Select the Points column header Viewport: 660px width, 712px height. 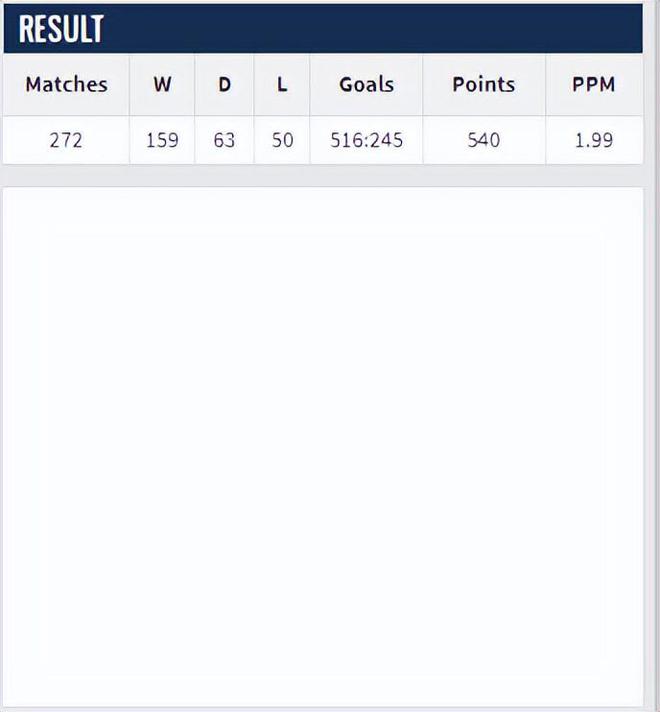(x=484, y=84)
